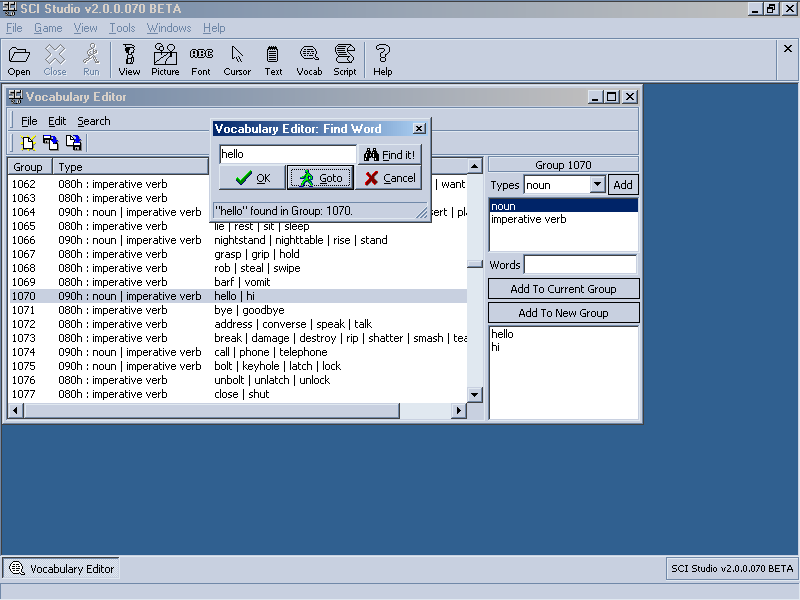Open the View editor from toolbar
Screen dimensions: 800x600
129,60
